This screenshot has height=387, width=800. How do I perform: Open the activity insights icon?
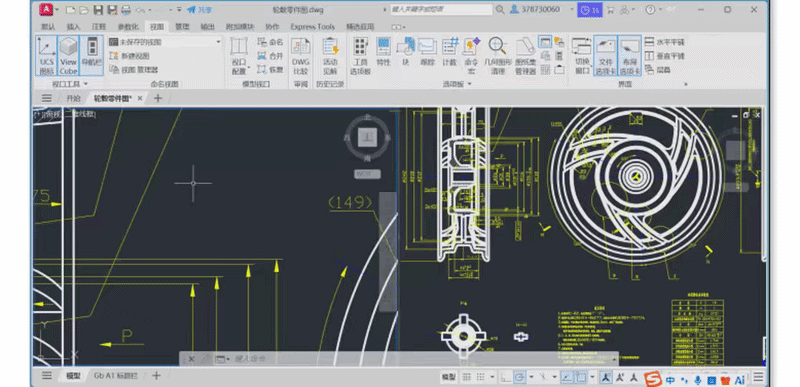point(330,56)
